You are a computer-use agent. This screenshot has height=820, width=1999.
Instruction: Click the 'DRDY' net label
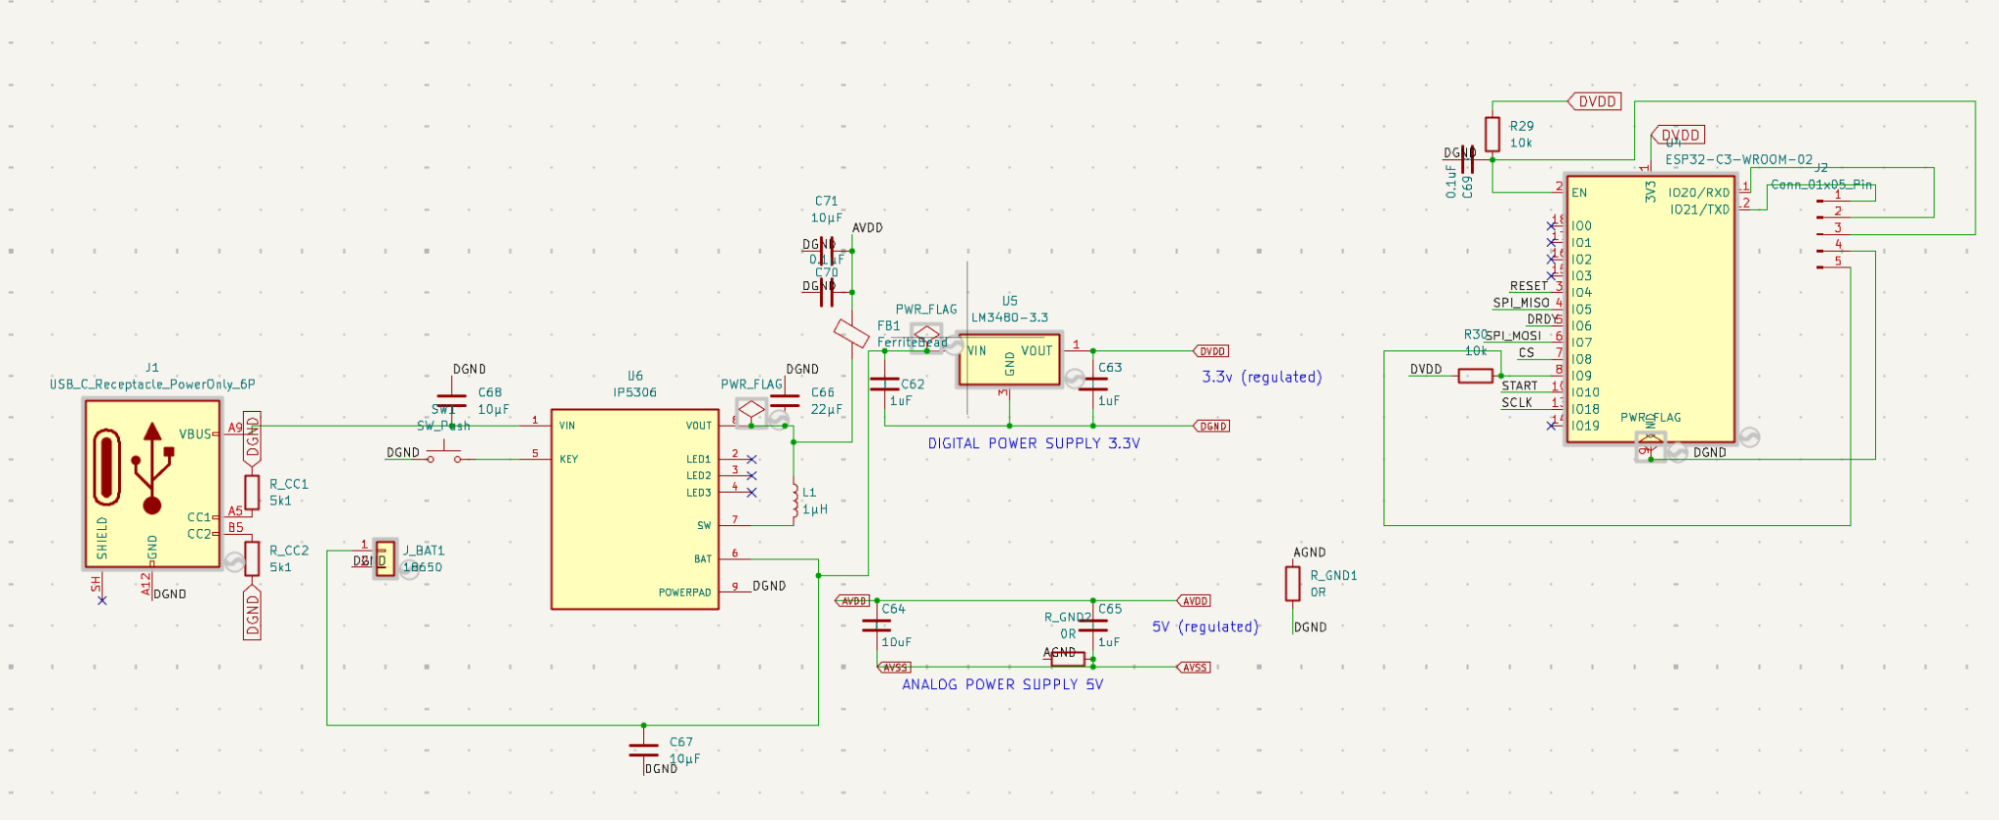pos(1541,319)
